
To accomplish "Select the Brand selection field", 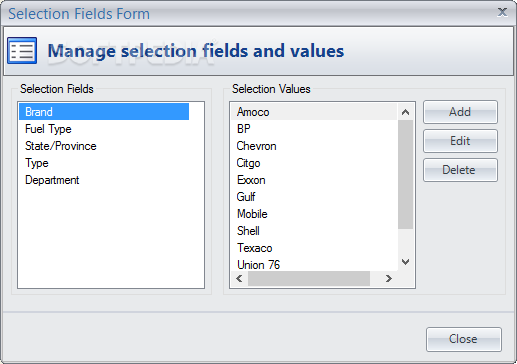I will [104, 112].
